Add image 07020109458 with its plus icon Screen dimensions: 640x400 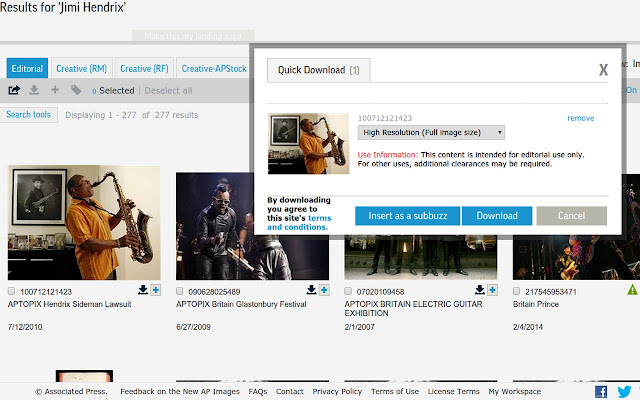coord(493,290)
